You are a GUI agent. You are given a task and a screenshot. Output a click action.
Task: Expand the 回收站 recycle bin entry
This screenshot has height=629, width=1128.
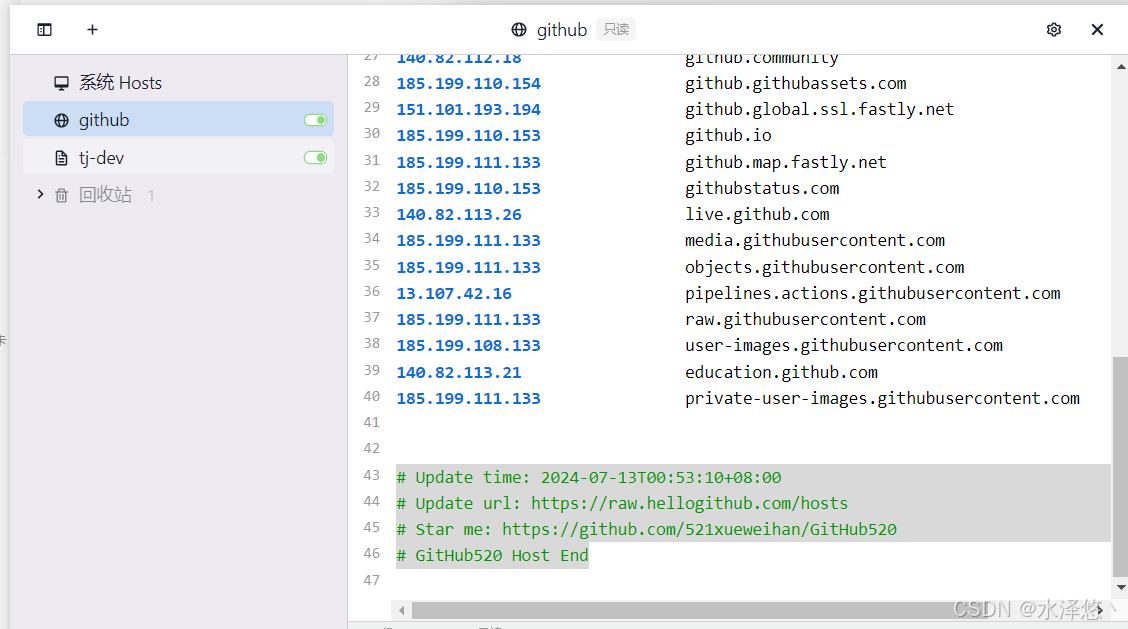click(x=40, y=194)
